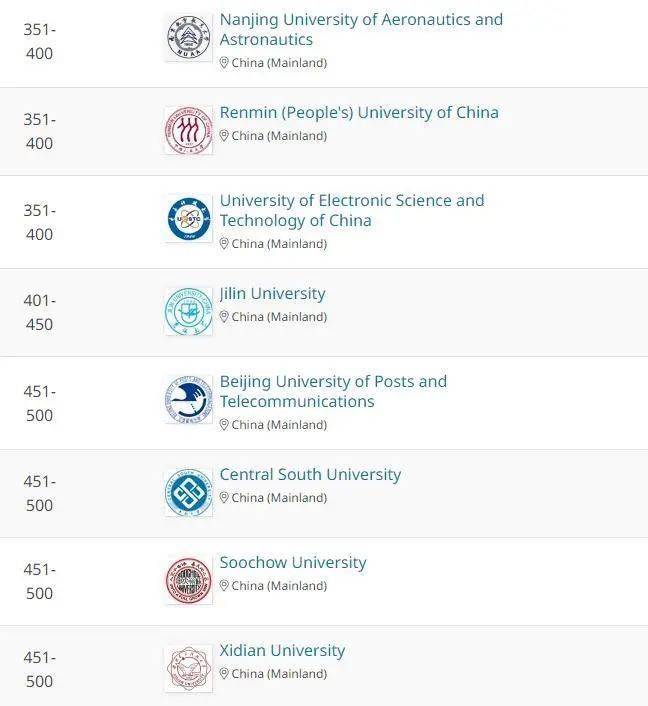Click the Beijing Posts and Telecommunications logo

189,400
